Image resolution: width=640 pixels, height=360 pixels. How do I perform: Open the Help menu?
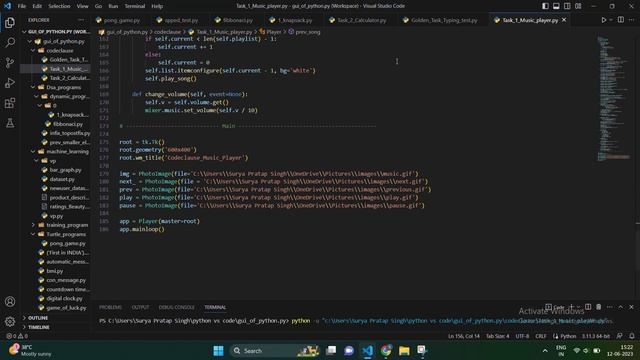(157, 6)
